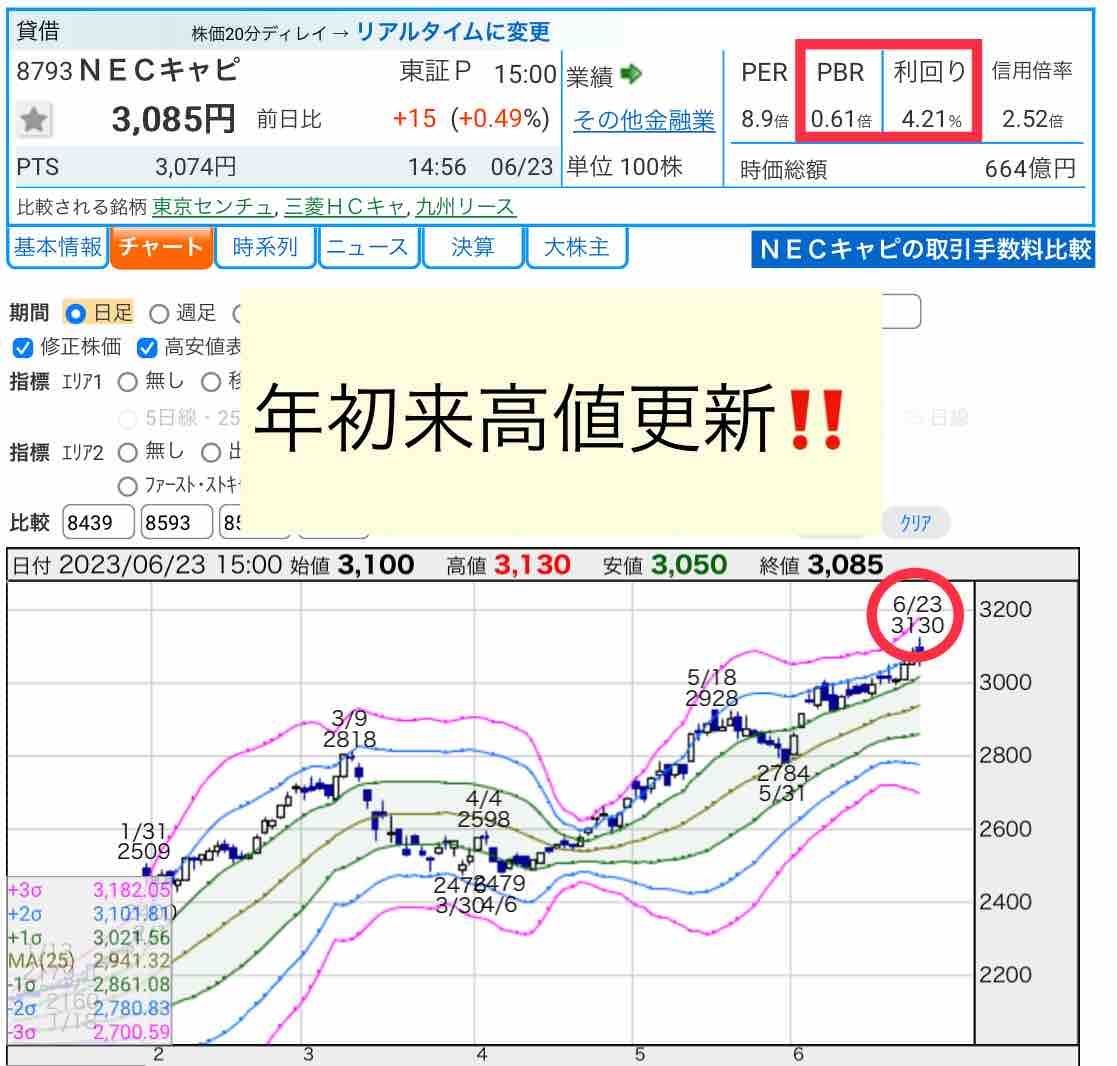Click the 時価総額 664億円 value
The height and width of the screenshot is (1066, 1117).
click(x=1030, y=169)
